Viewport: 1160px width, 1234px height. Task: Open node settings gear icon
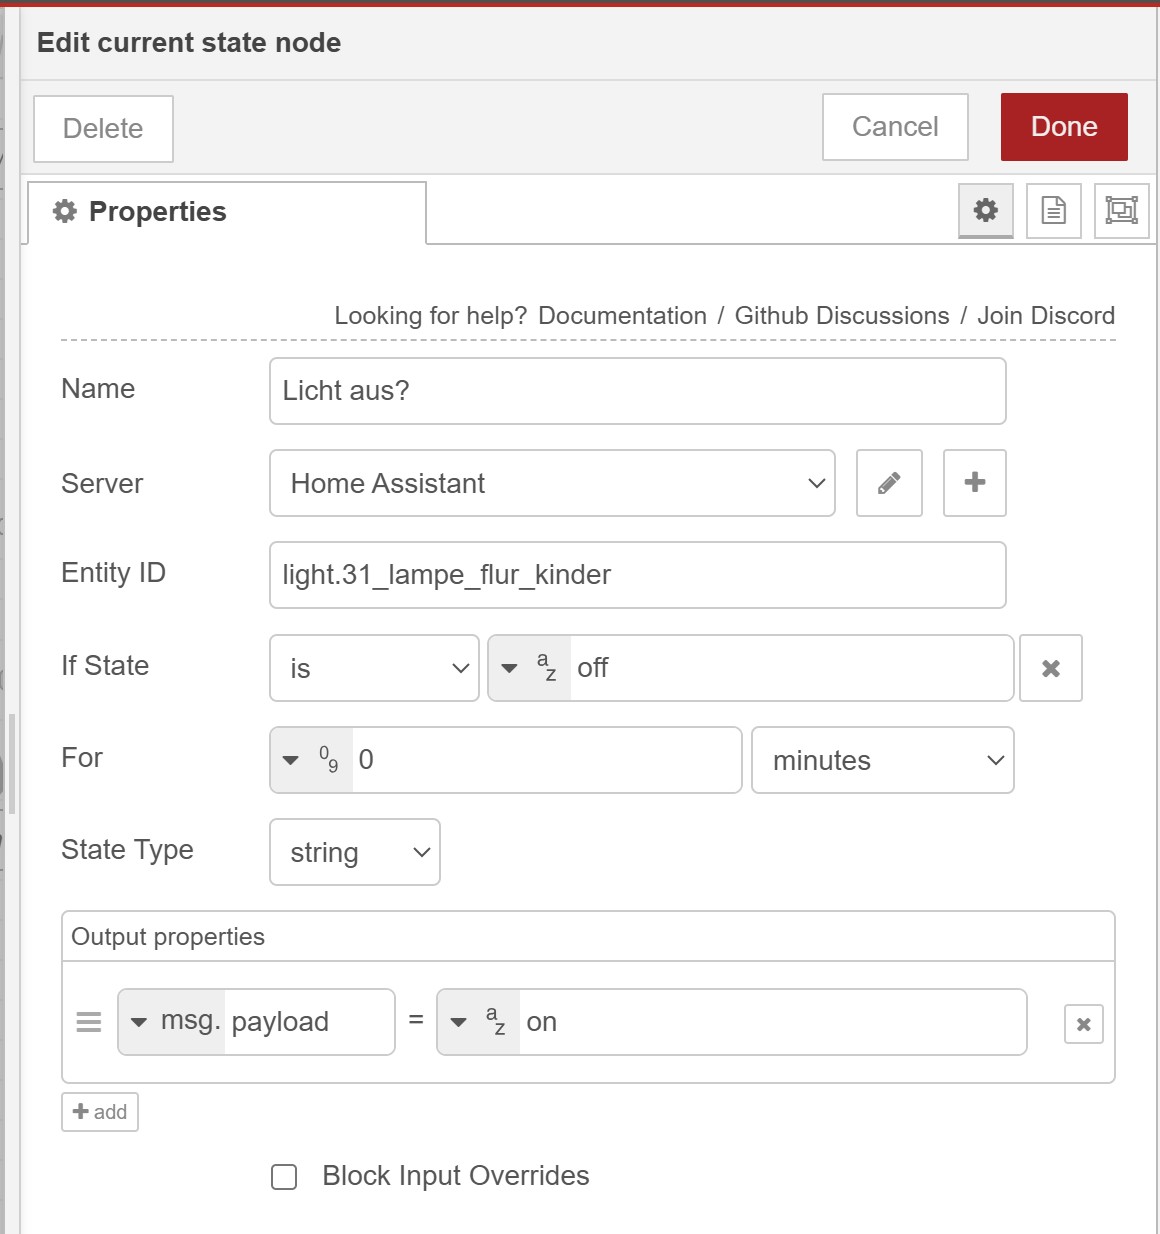(x=985, y=210)
